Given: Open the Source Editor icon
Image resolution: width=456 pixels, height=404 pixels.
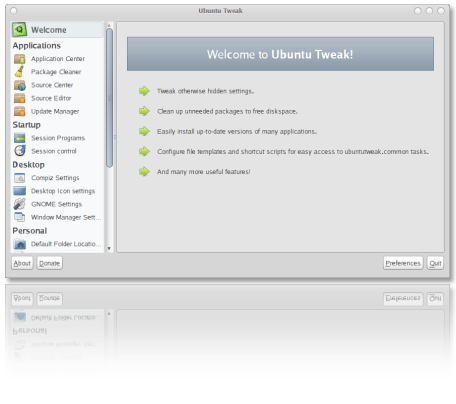Looking at the screenshot, I should click(20, 98).
